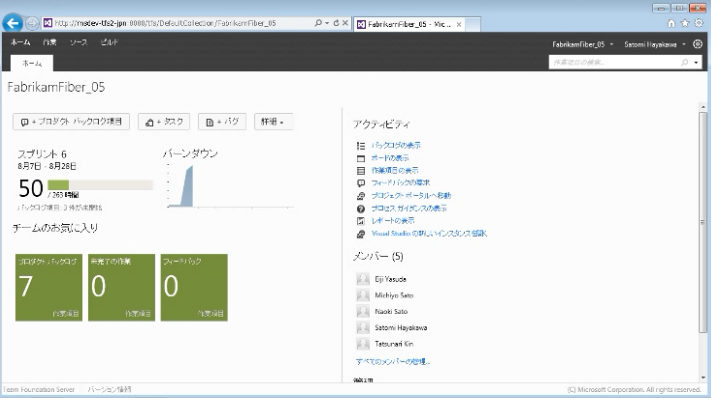Select 作業 in the top navigation menu
The height and width of the screenshot is (398, 711).
[x=49, y=42]
